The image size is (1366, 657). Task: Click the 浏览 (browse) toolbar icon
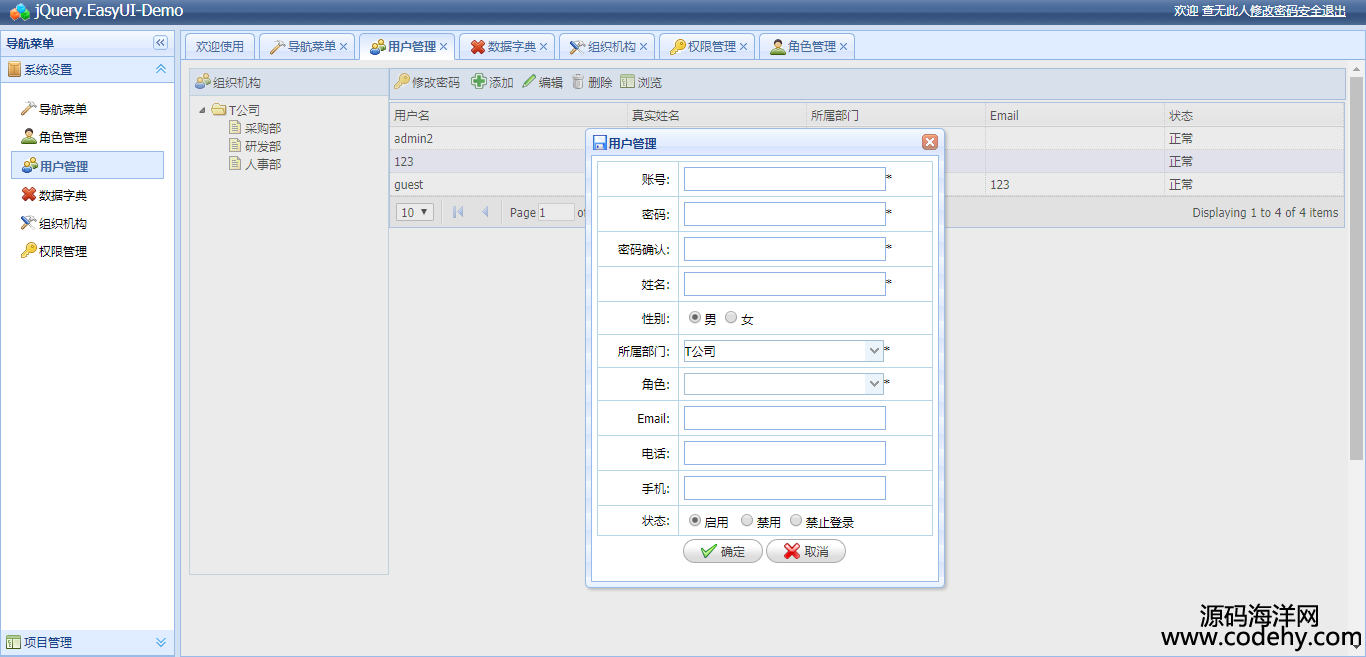627,82
